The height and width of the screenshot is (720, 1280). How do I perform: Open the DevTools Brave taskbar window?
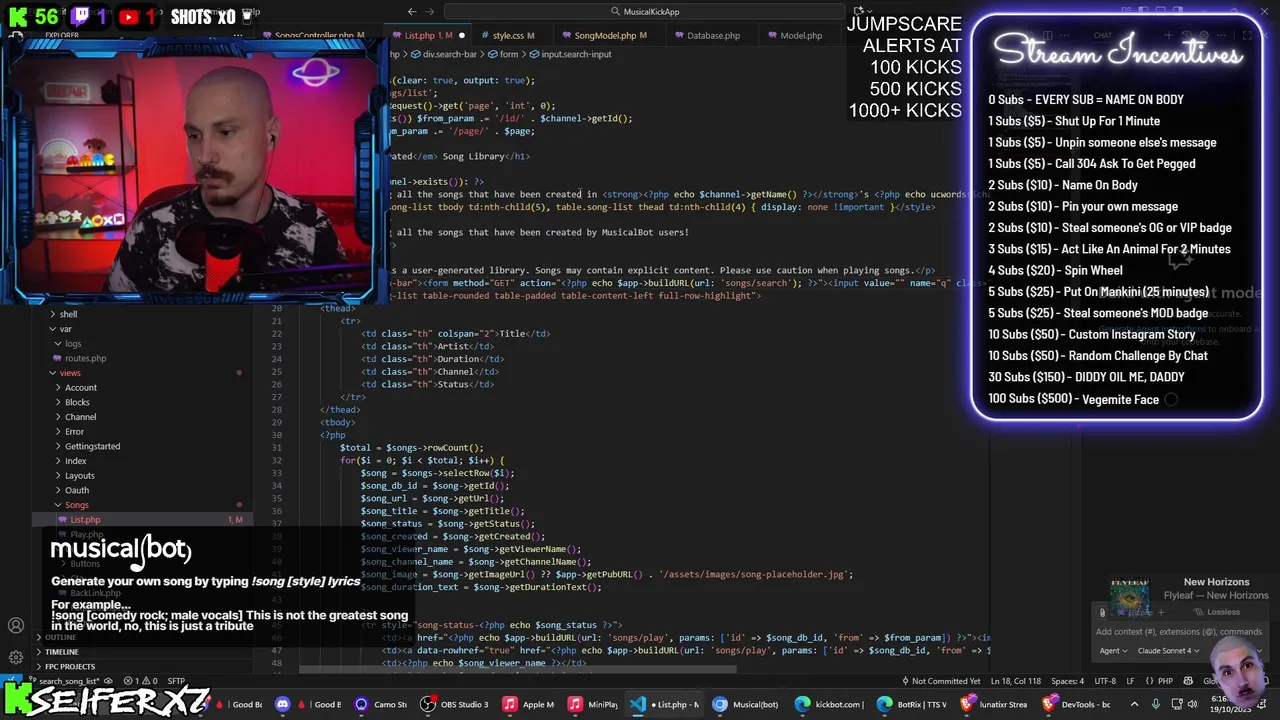click(x=1075, y=704)
